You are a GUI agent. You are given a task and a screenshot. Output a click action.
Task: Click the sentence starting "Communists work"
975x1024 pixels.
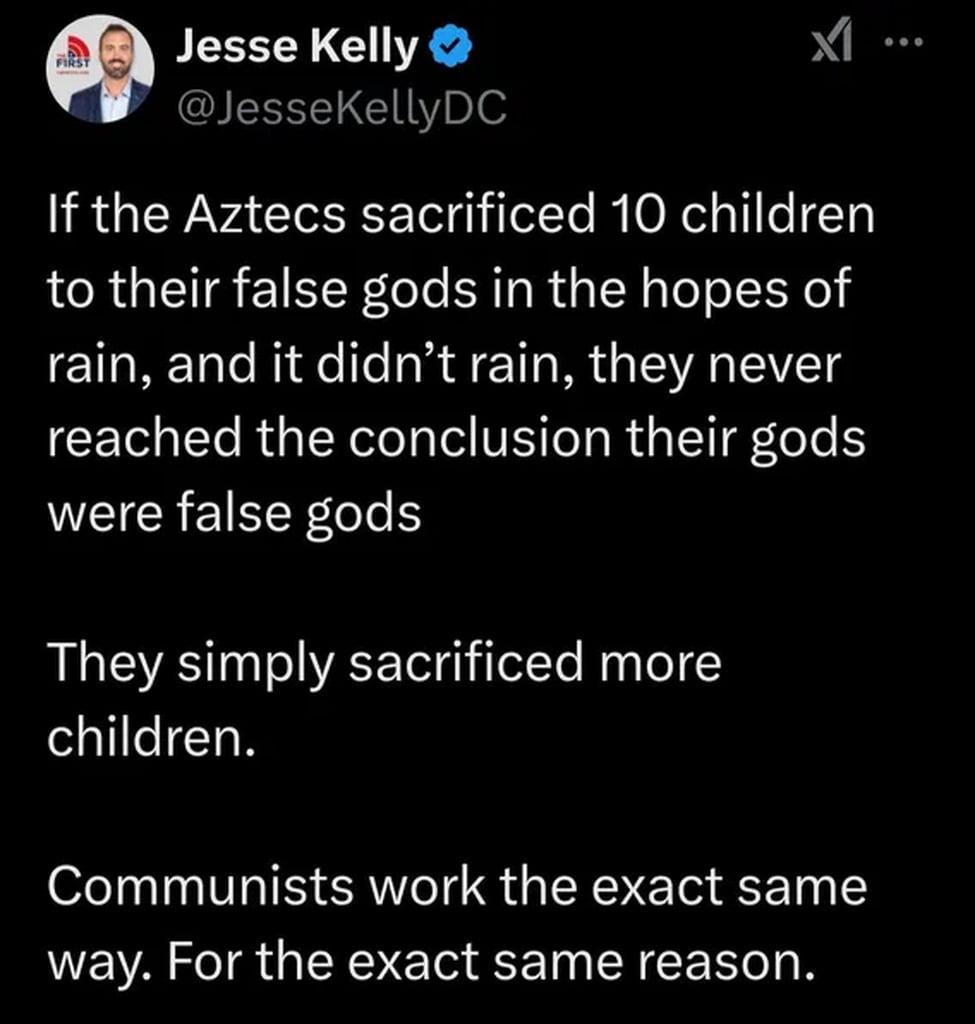[x=456, y=888]
